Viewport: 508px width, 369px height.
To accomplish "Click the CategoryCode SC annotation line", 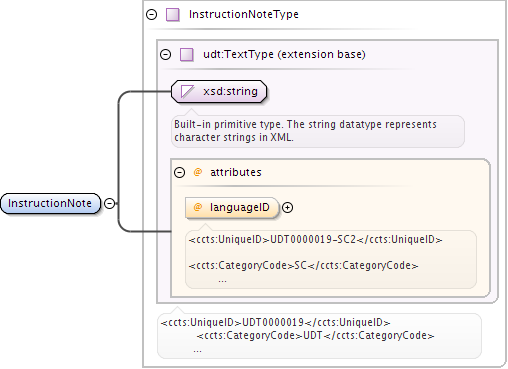I will point(303,266).
